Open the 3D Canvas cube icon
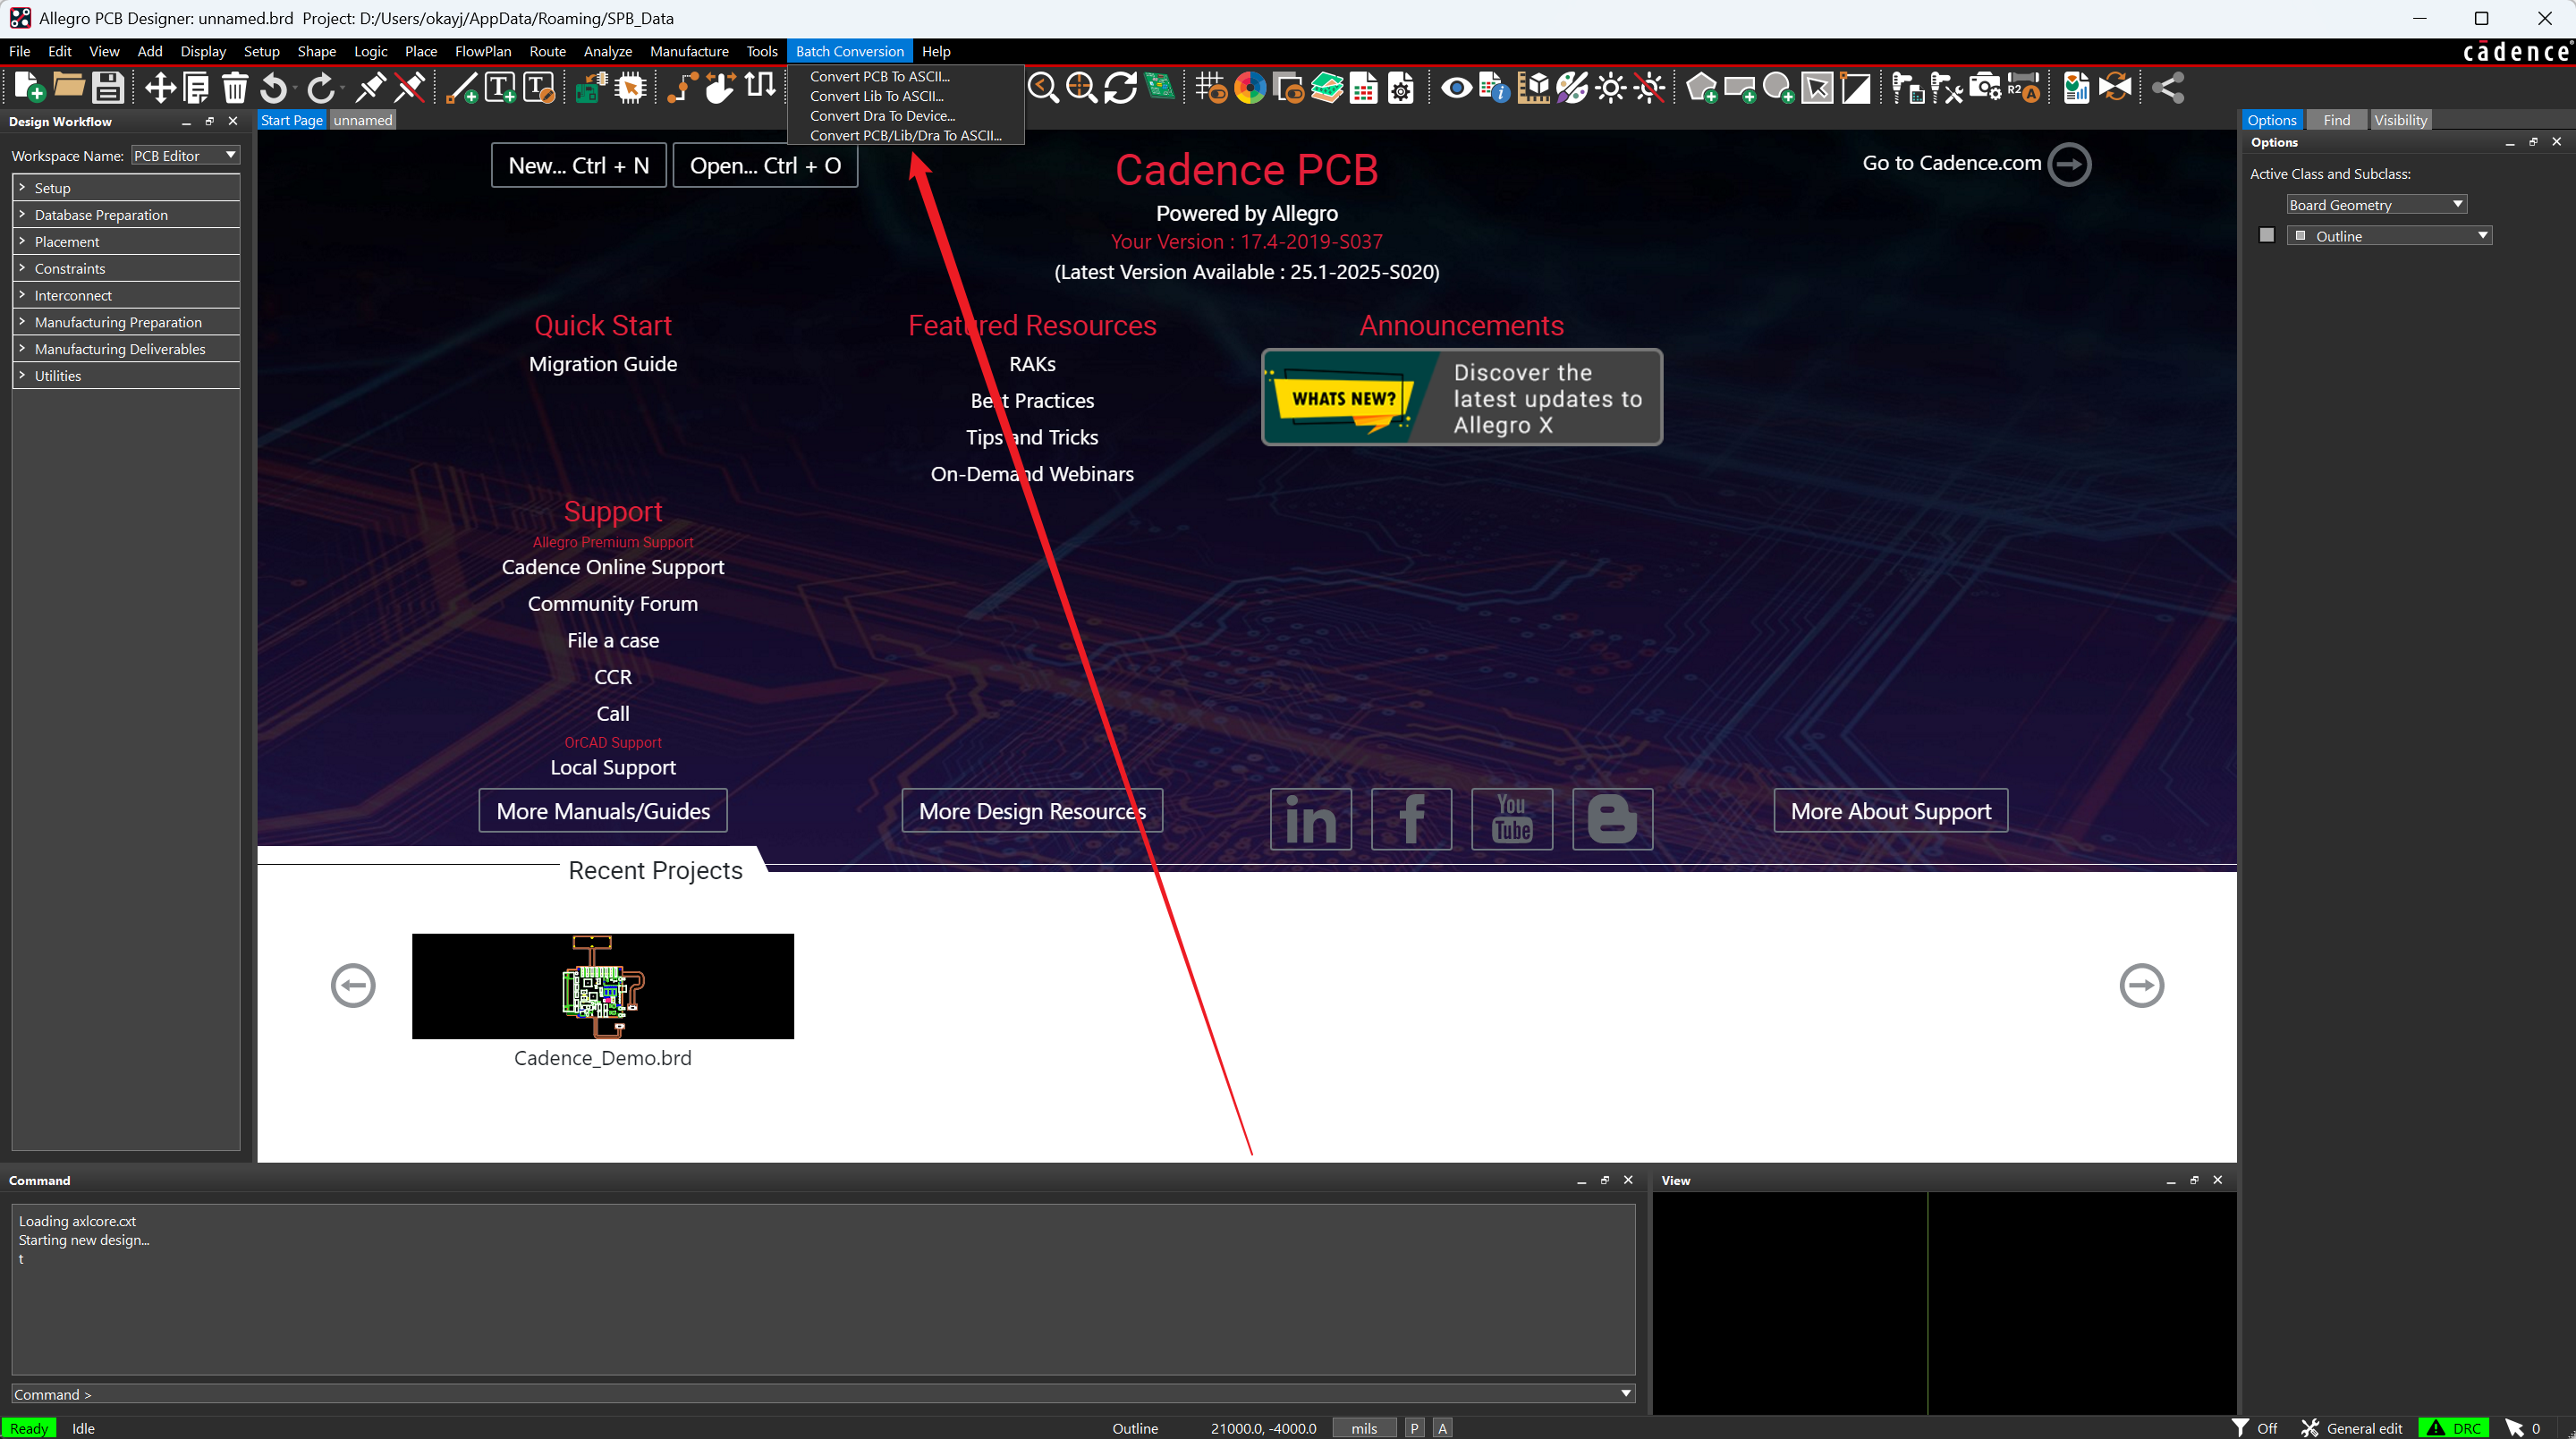Image resolution: width=2576 pixels, height=1439 pixels. click(1533, 88)
